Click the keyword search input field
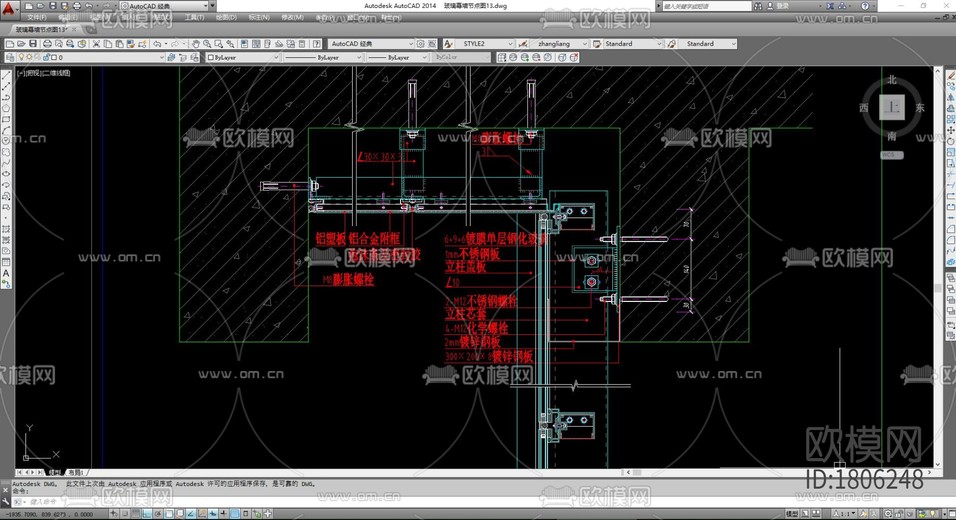The image size is (956, 520). [x=706, y=6]
